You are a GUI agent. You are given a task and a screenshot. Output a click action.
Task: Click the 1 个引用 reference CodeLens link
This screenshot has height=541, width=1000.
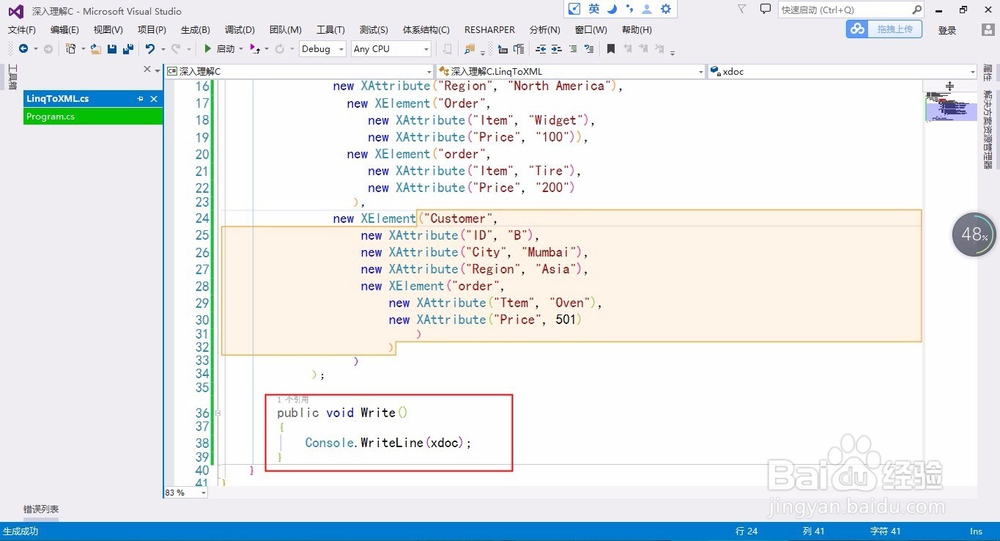293,399
